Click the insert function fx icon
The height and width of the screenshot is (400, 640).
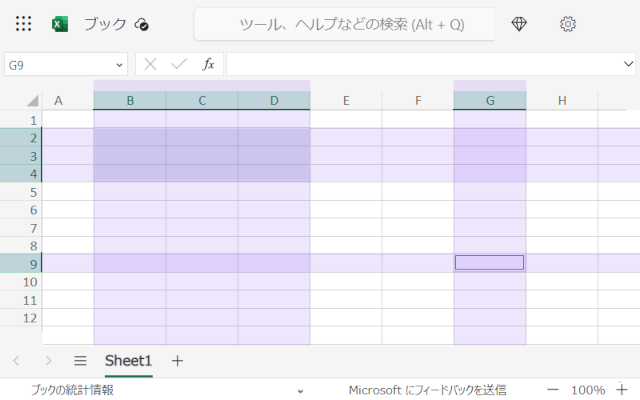click(208, 64)
